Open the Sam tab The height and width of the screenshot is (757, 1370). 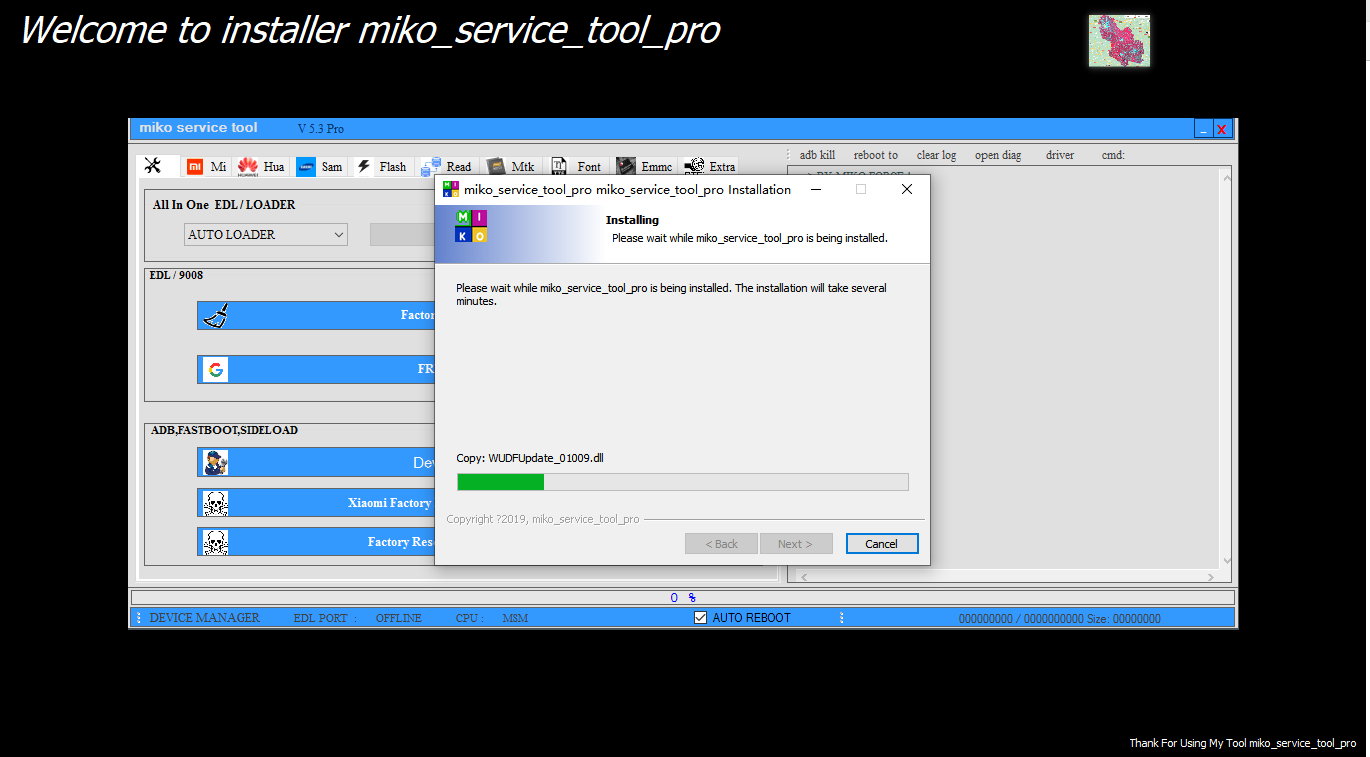pyautogui.click(x=320, y=167)
